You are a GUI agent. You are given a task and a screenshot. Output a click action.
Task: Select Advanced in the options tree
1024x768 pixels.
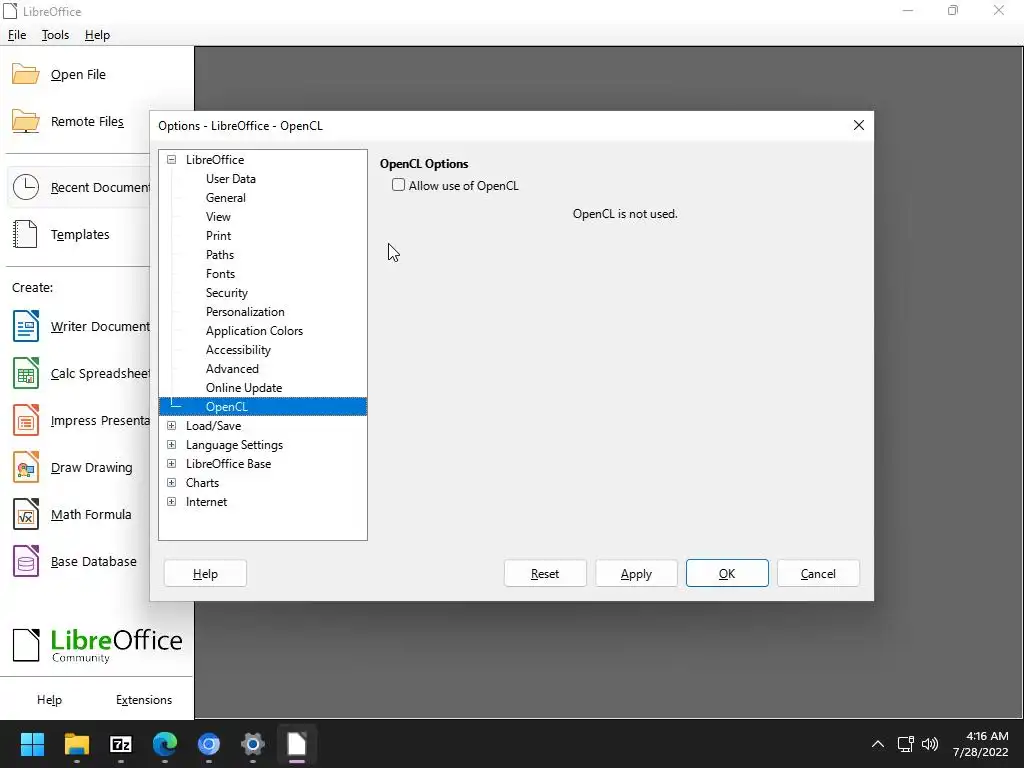click(232, 368)
